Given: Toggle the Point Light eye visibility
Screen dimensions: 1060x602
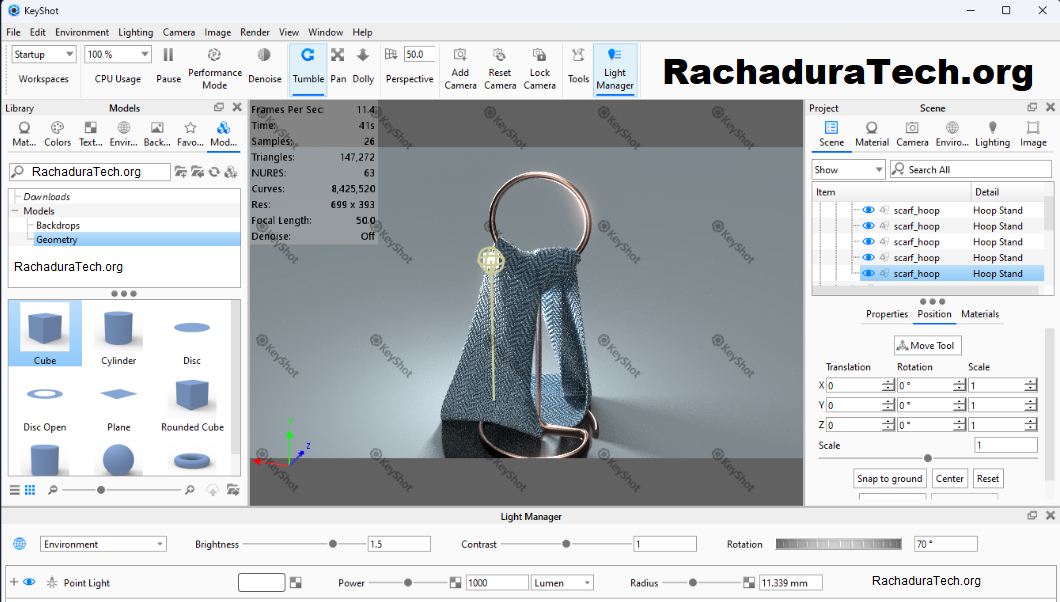Looking at the screenshot, I should [29, 582].
